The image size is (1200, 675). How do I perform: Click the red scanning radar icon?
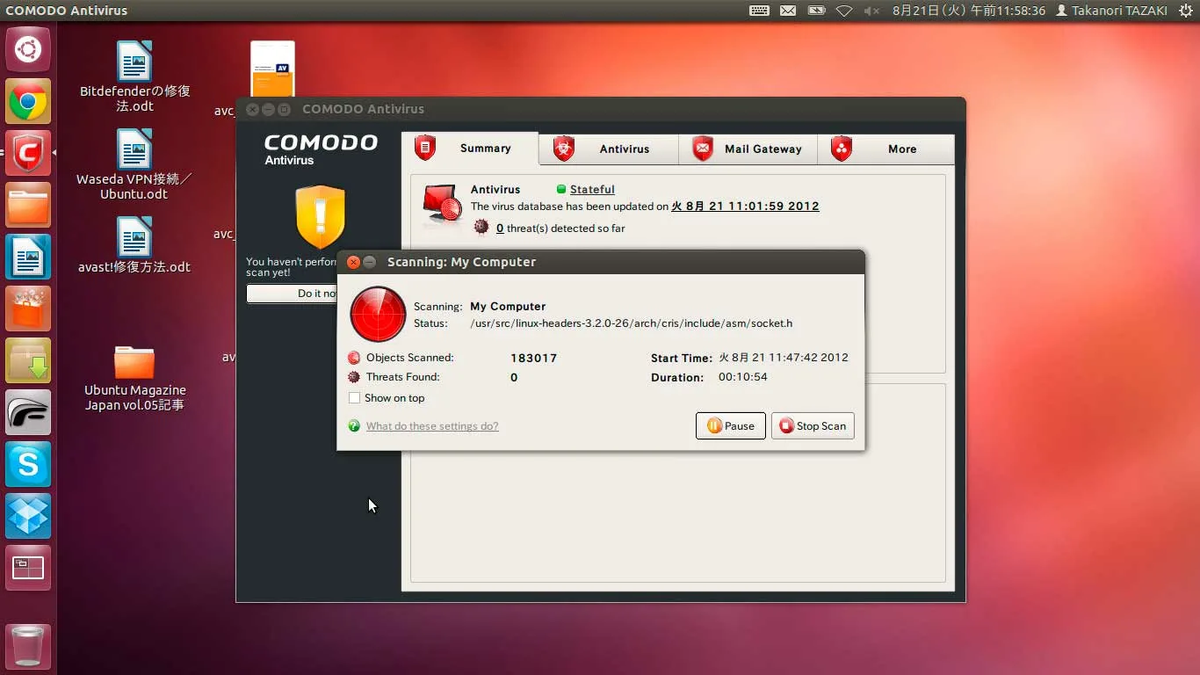(378, 314)
